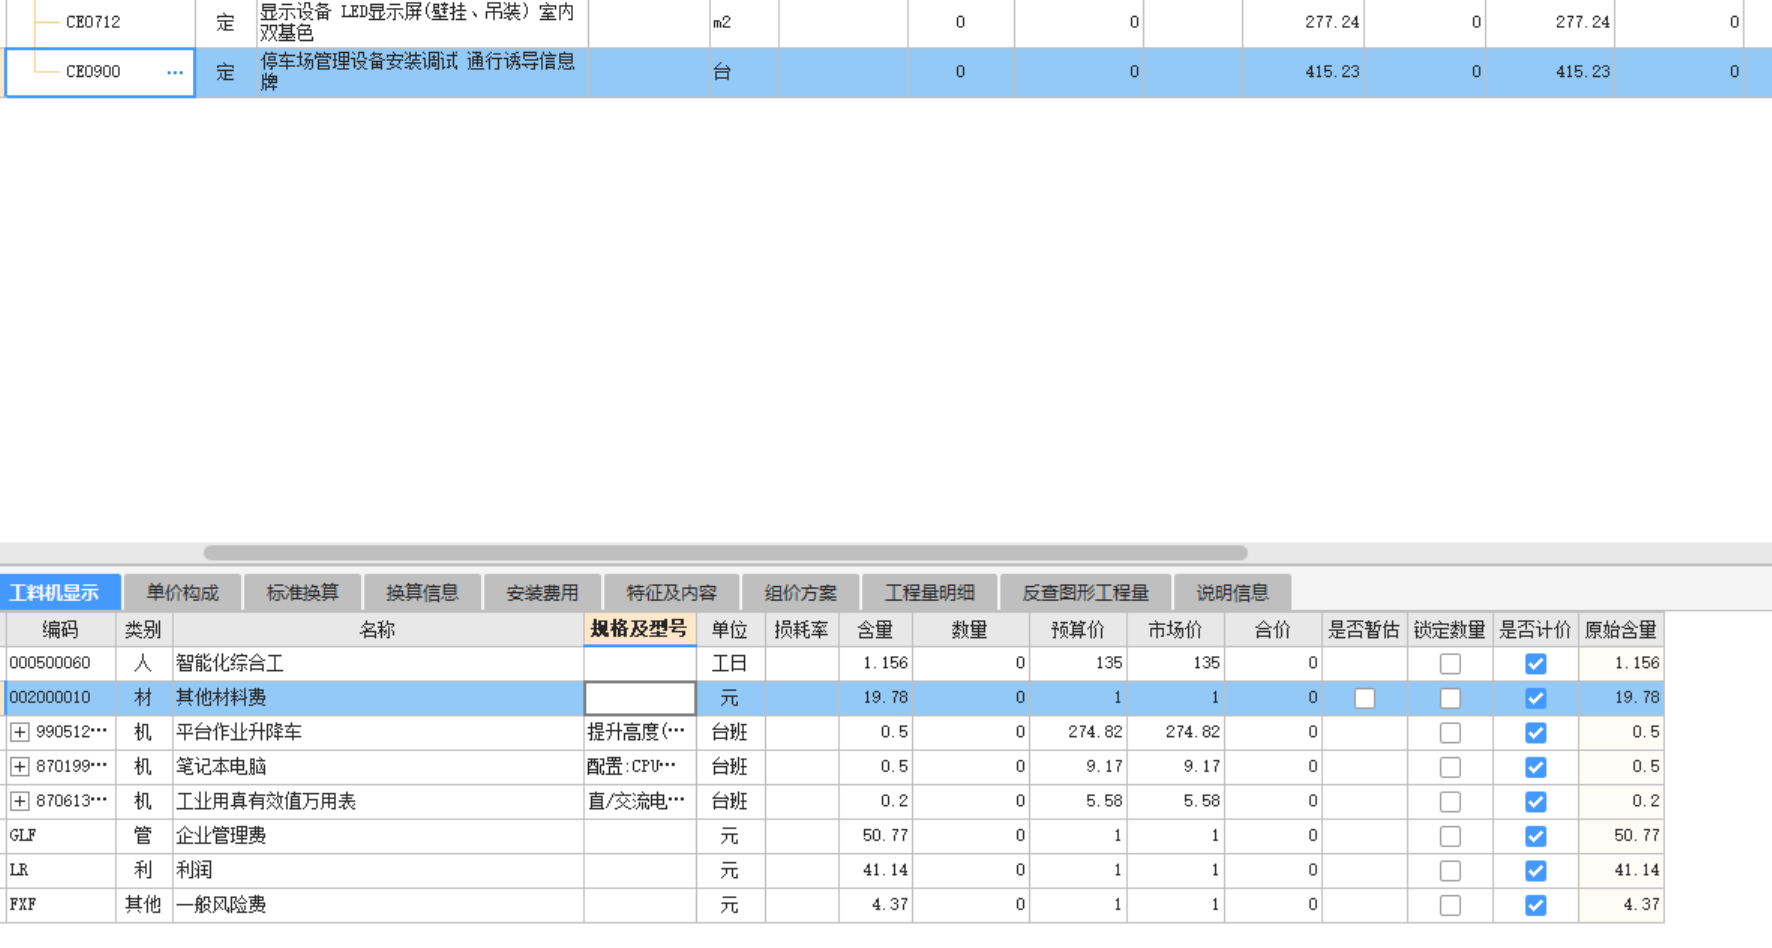Click code 000500060 cell

coord(60,663)
